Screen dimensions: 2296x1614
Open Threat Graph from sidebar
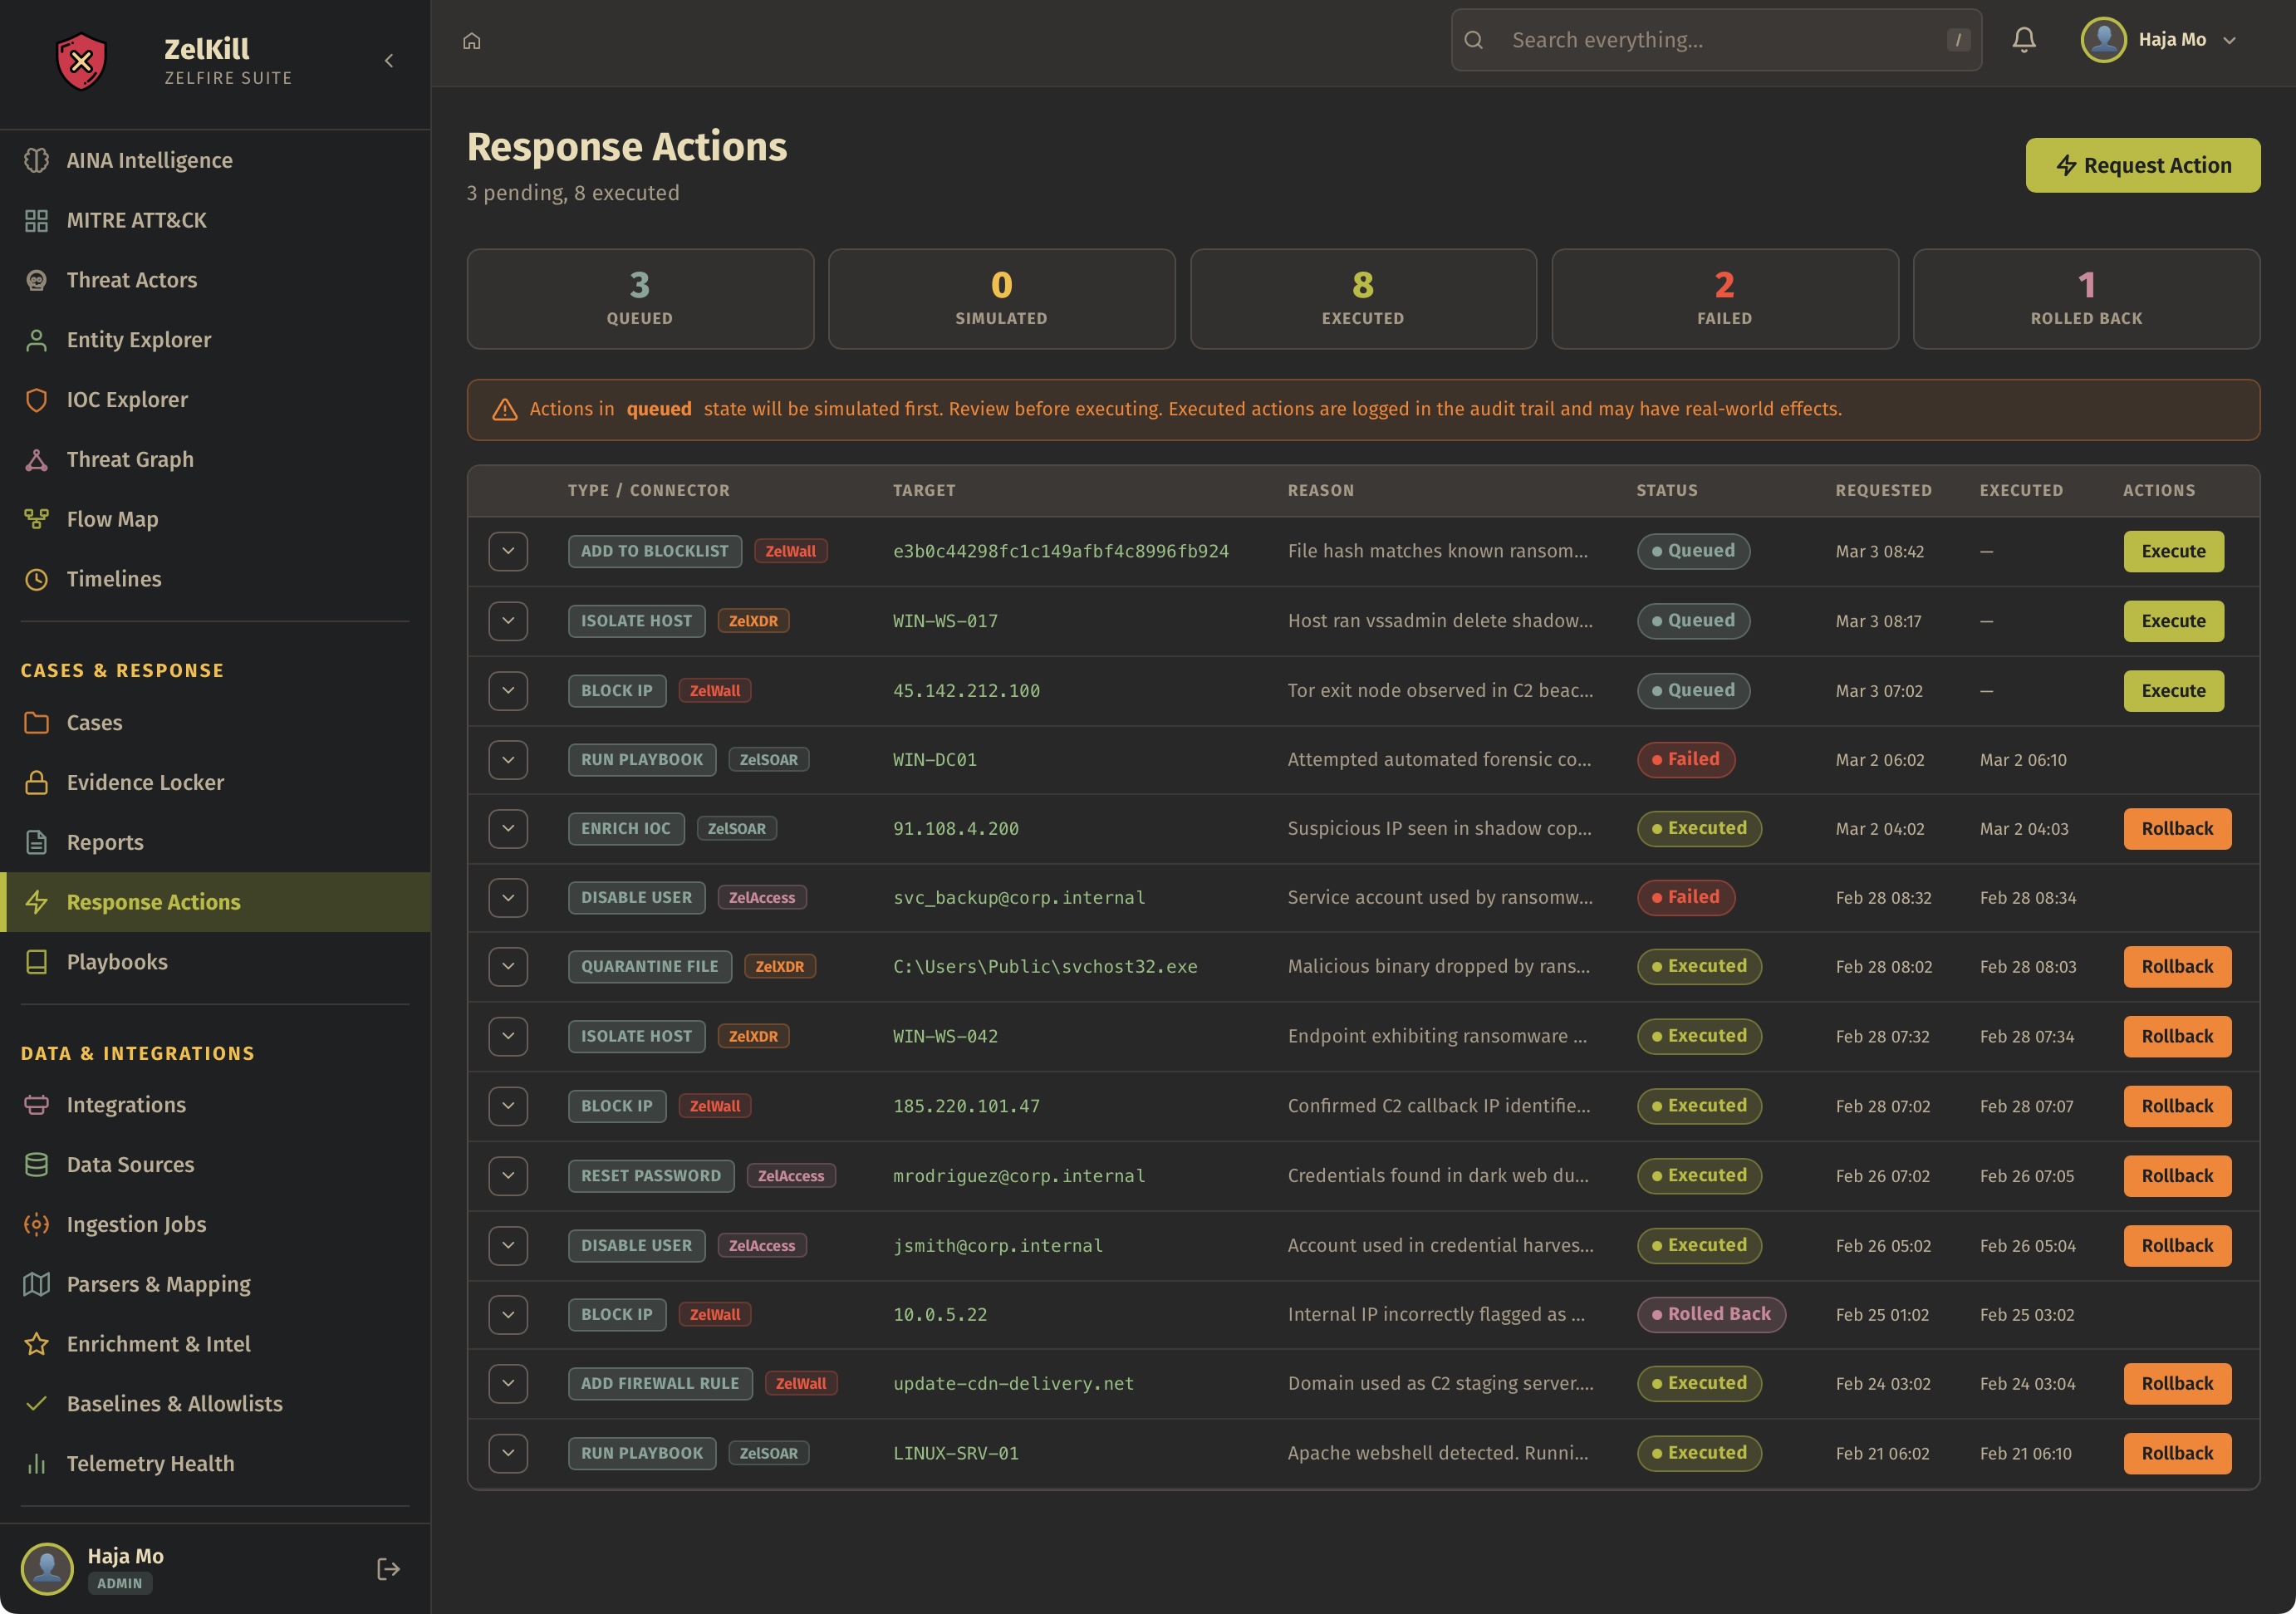coord(130,459)
